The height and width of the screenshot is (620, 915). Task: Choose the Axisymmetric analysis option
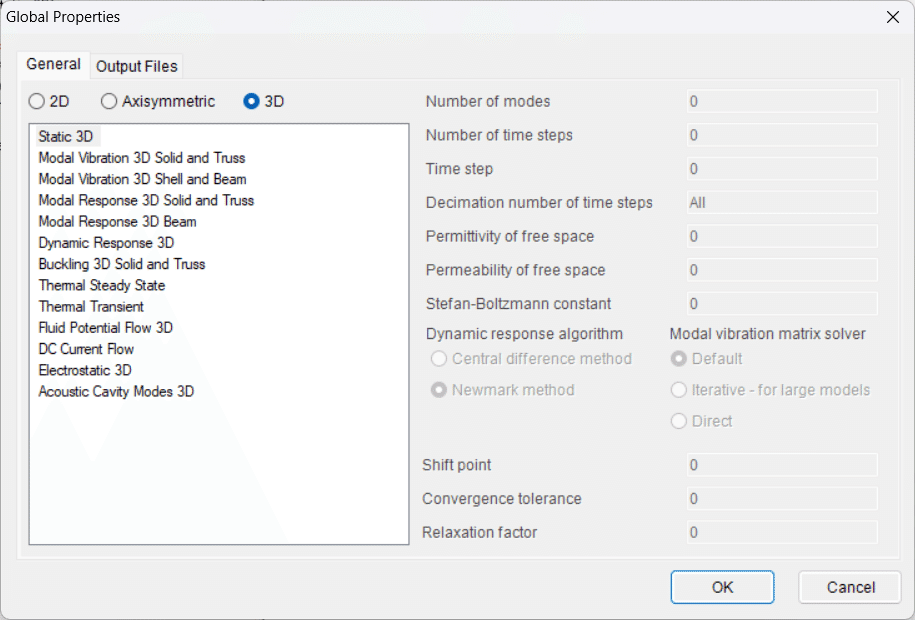pyautogui.click(x=110, y=101)
